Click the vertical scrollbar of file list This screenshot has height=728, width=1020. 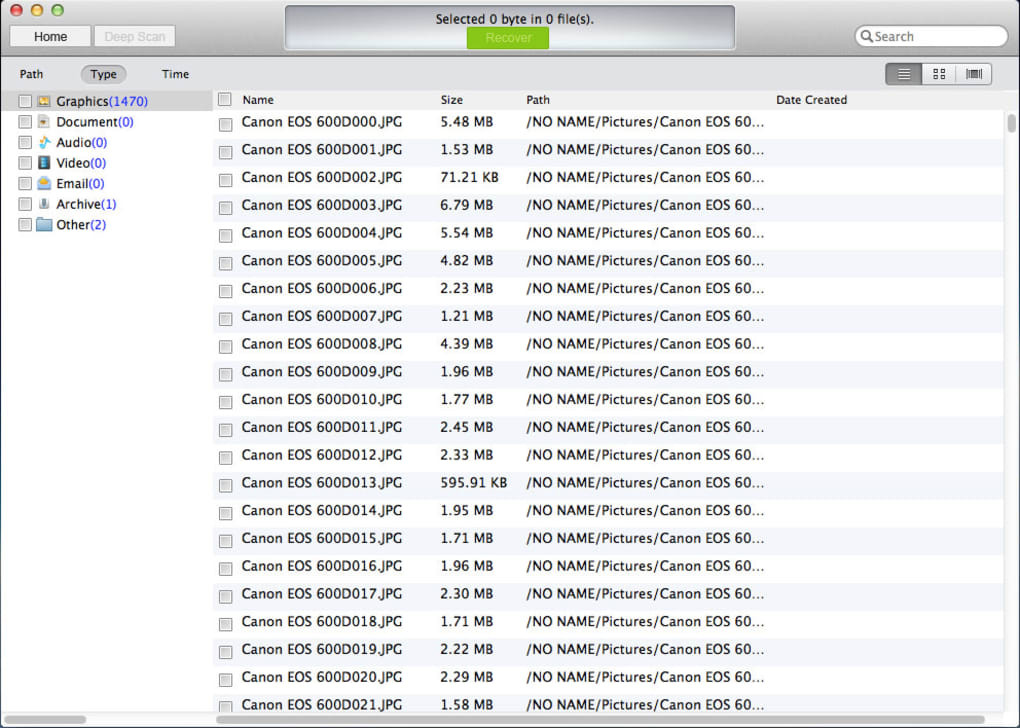coord(1011,124)
